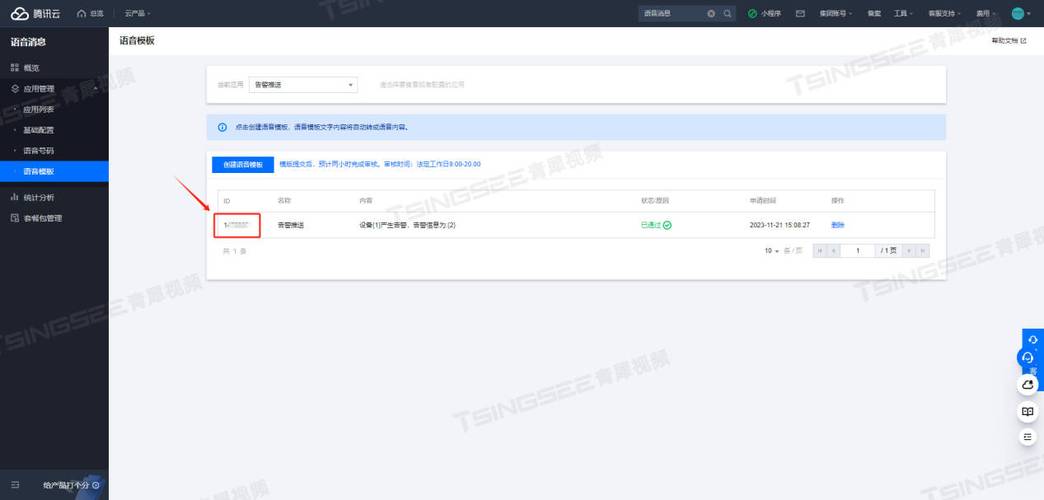Click the 共 1 条 total count text

tap(234, 251)
